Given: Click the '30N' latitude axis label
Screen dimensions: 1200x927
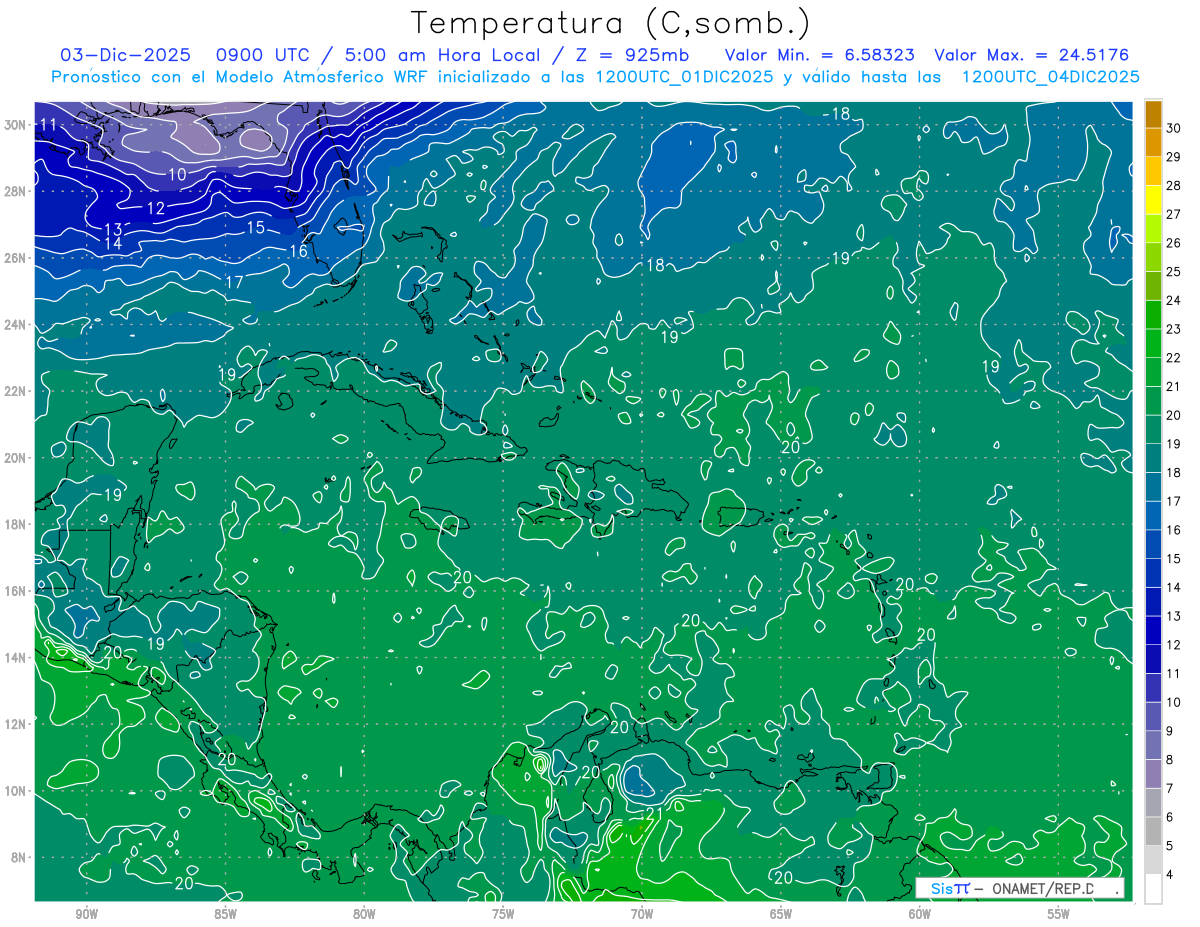Looking at the screenshot, I should [x=16, y=124].
